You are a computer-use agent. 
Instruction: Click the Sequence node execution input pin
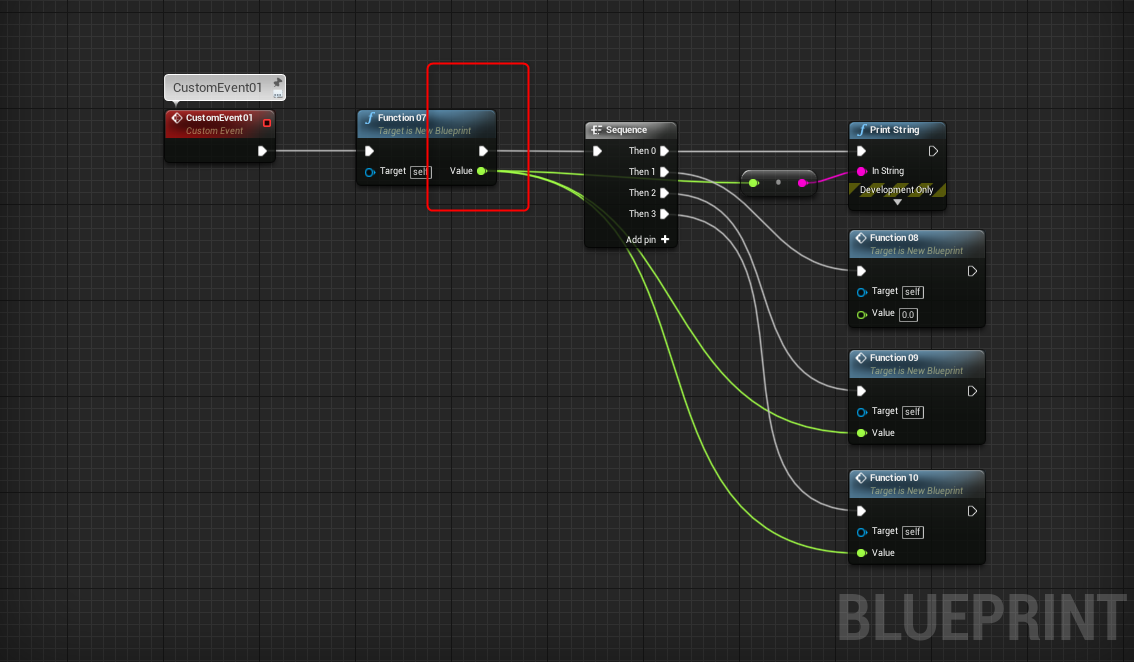(x=597, y=151)
